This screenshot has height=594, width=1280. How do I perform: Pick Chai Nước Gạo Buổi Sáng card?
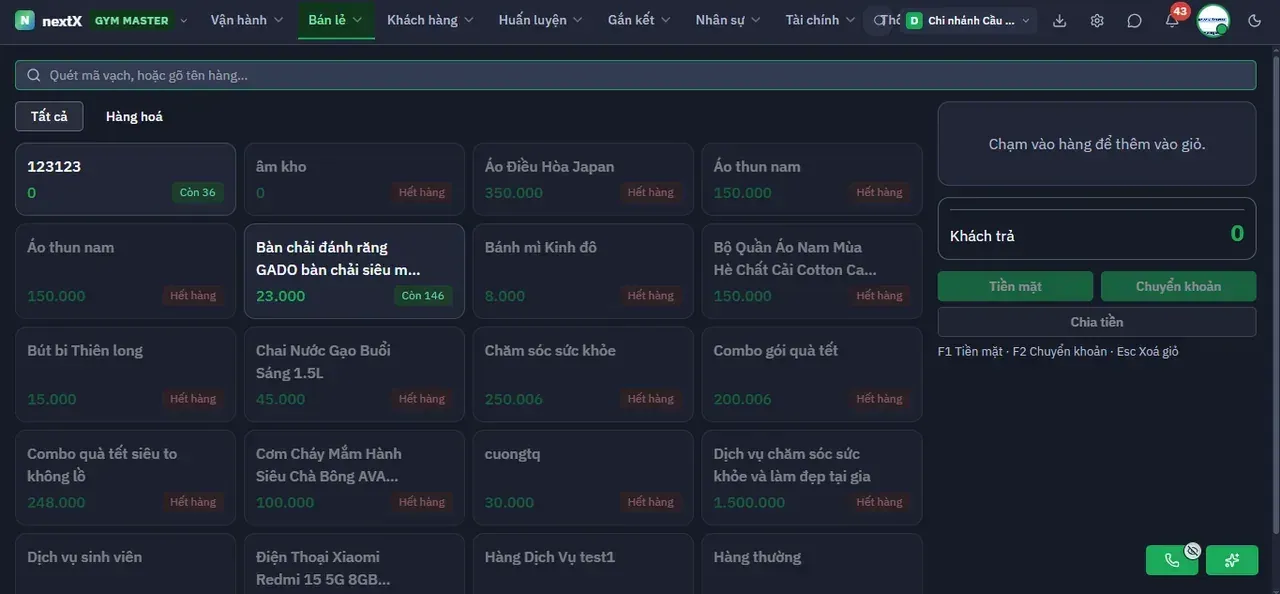(354, 374)
